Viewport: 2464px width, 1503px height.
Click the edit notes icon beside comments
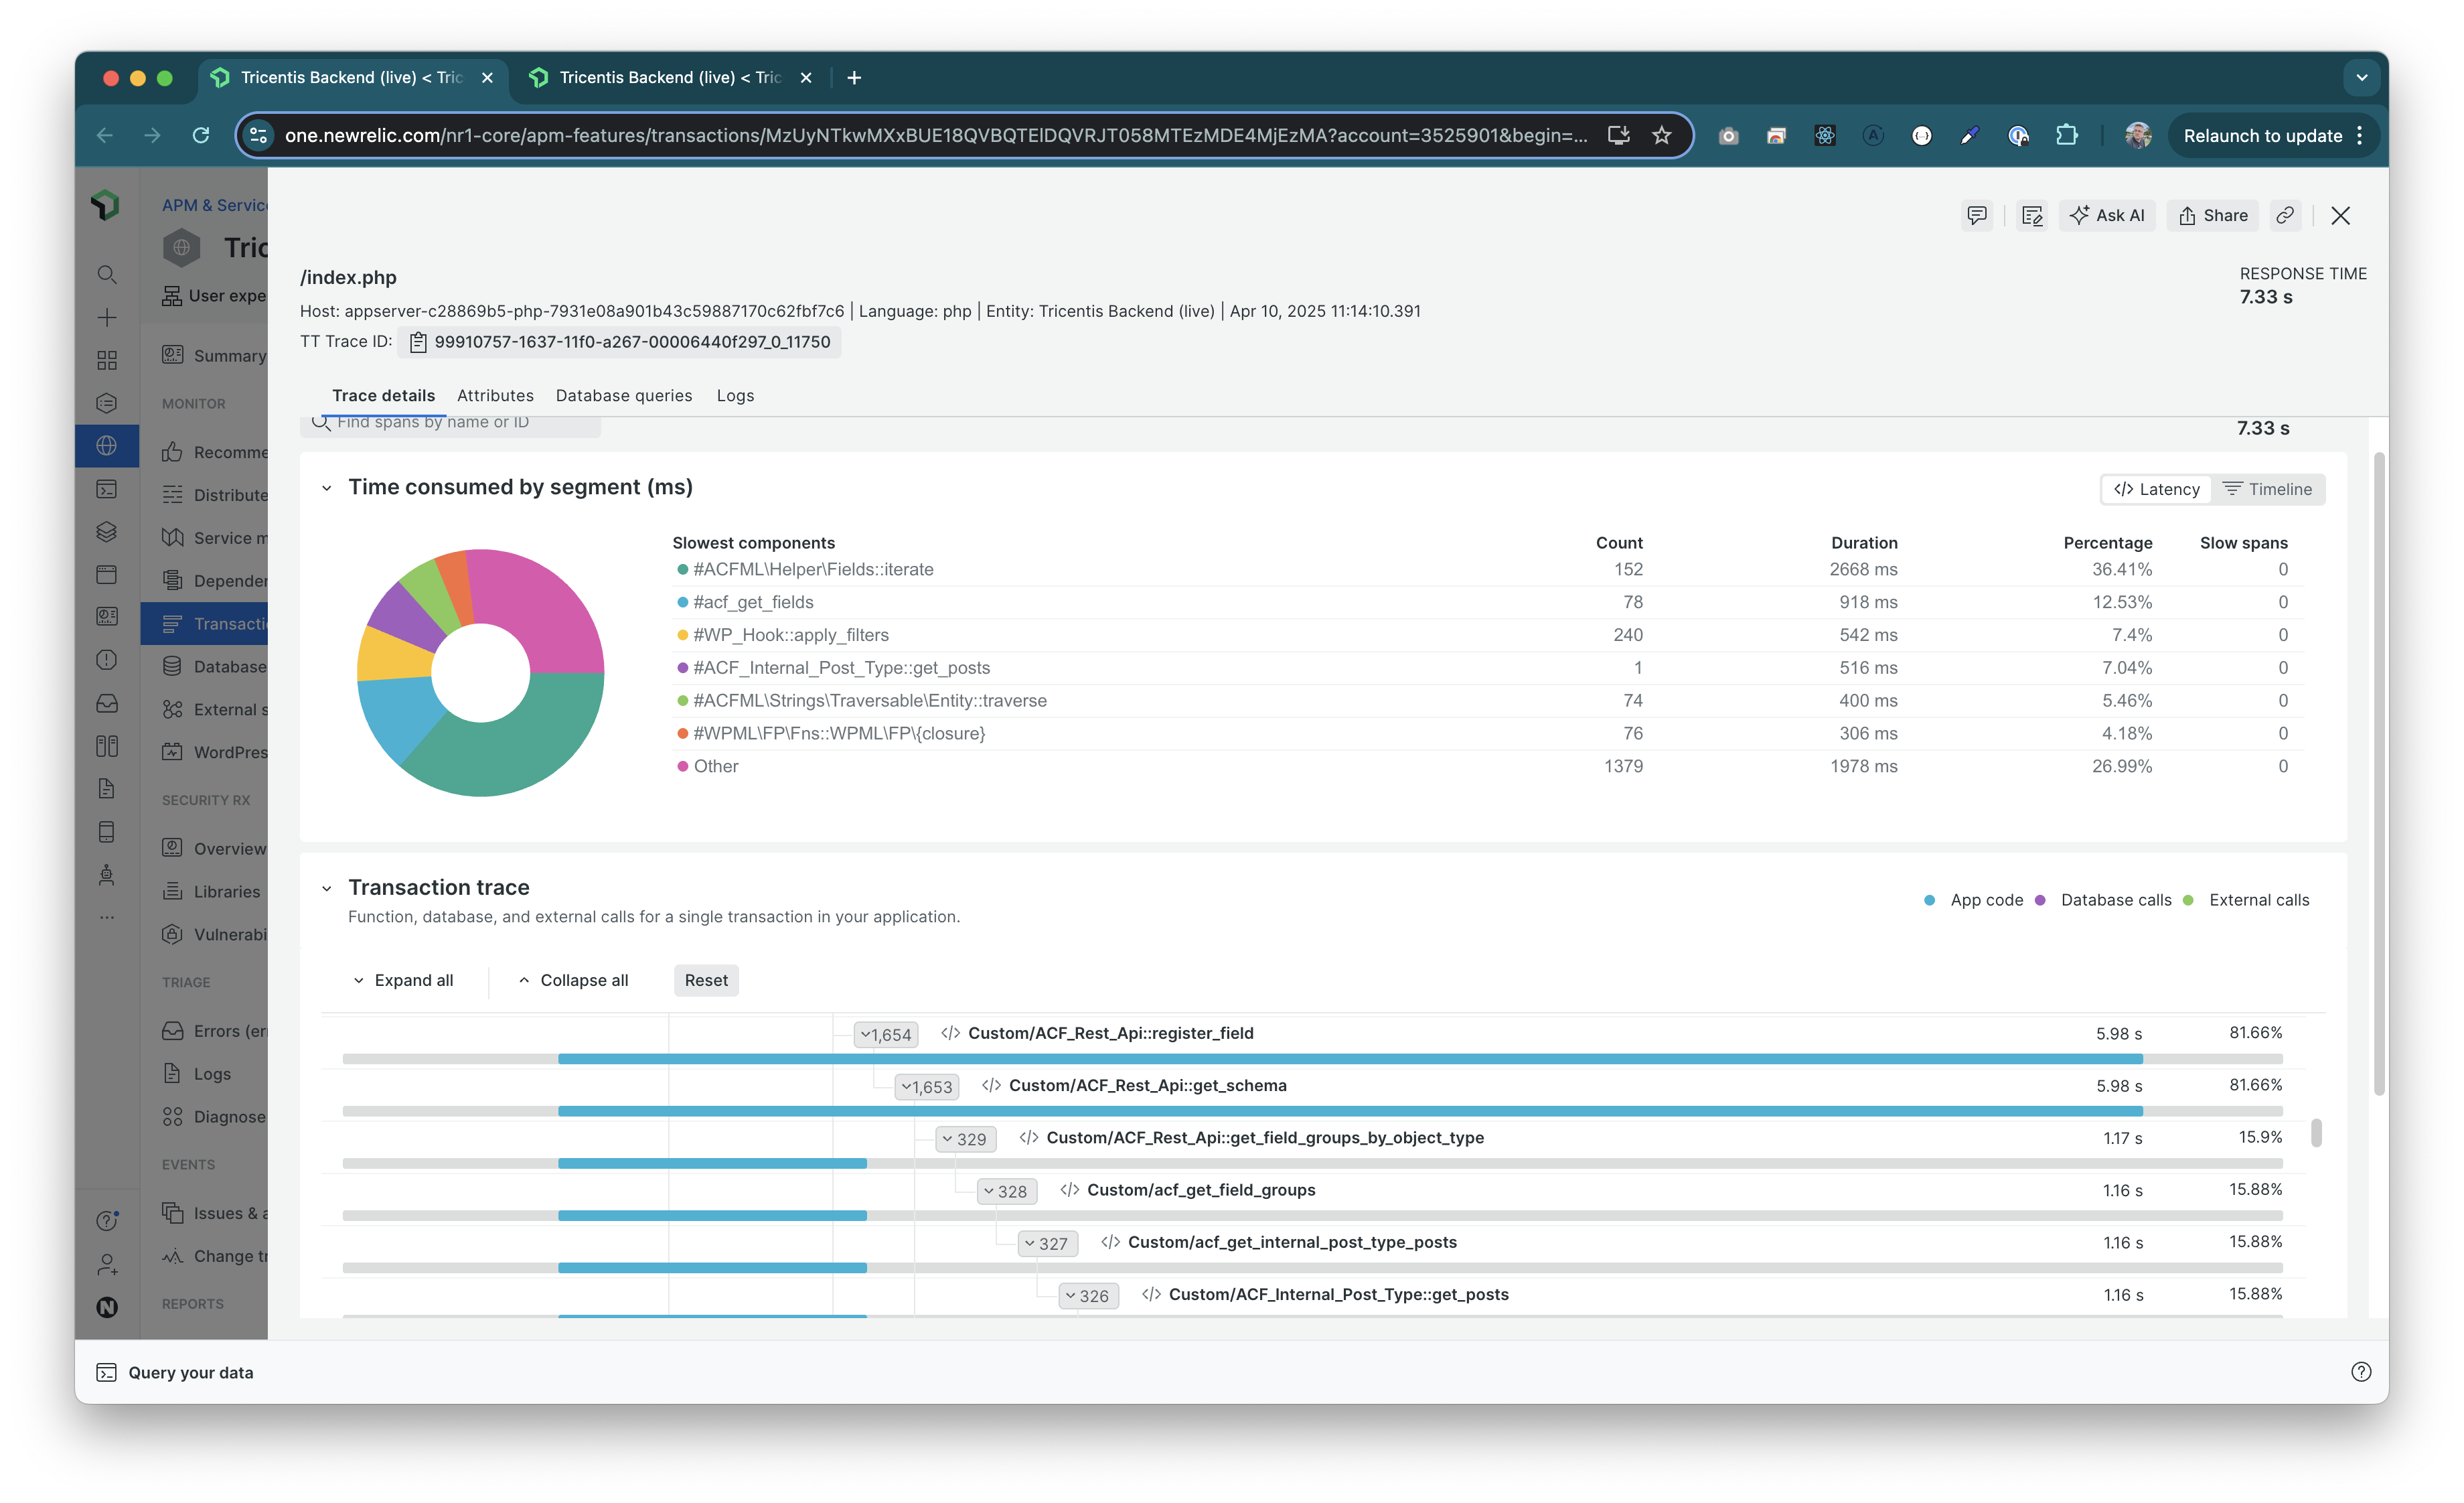point(2031,215)
